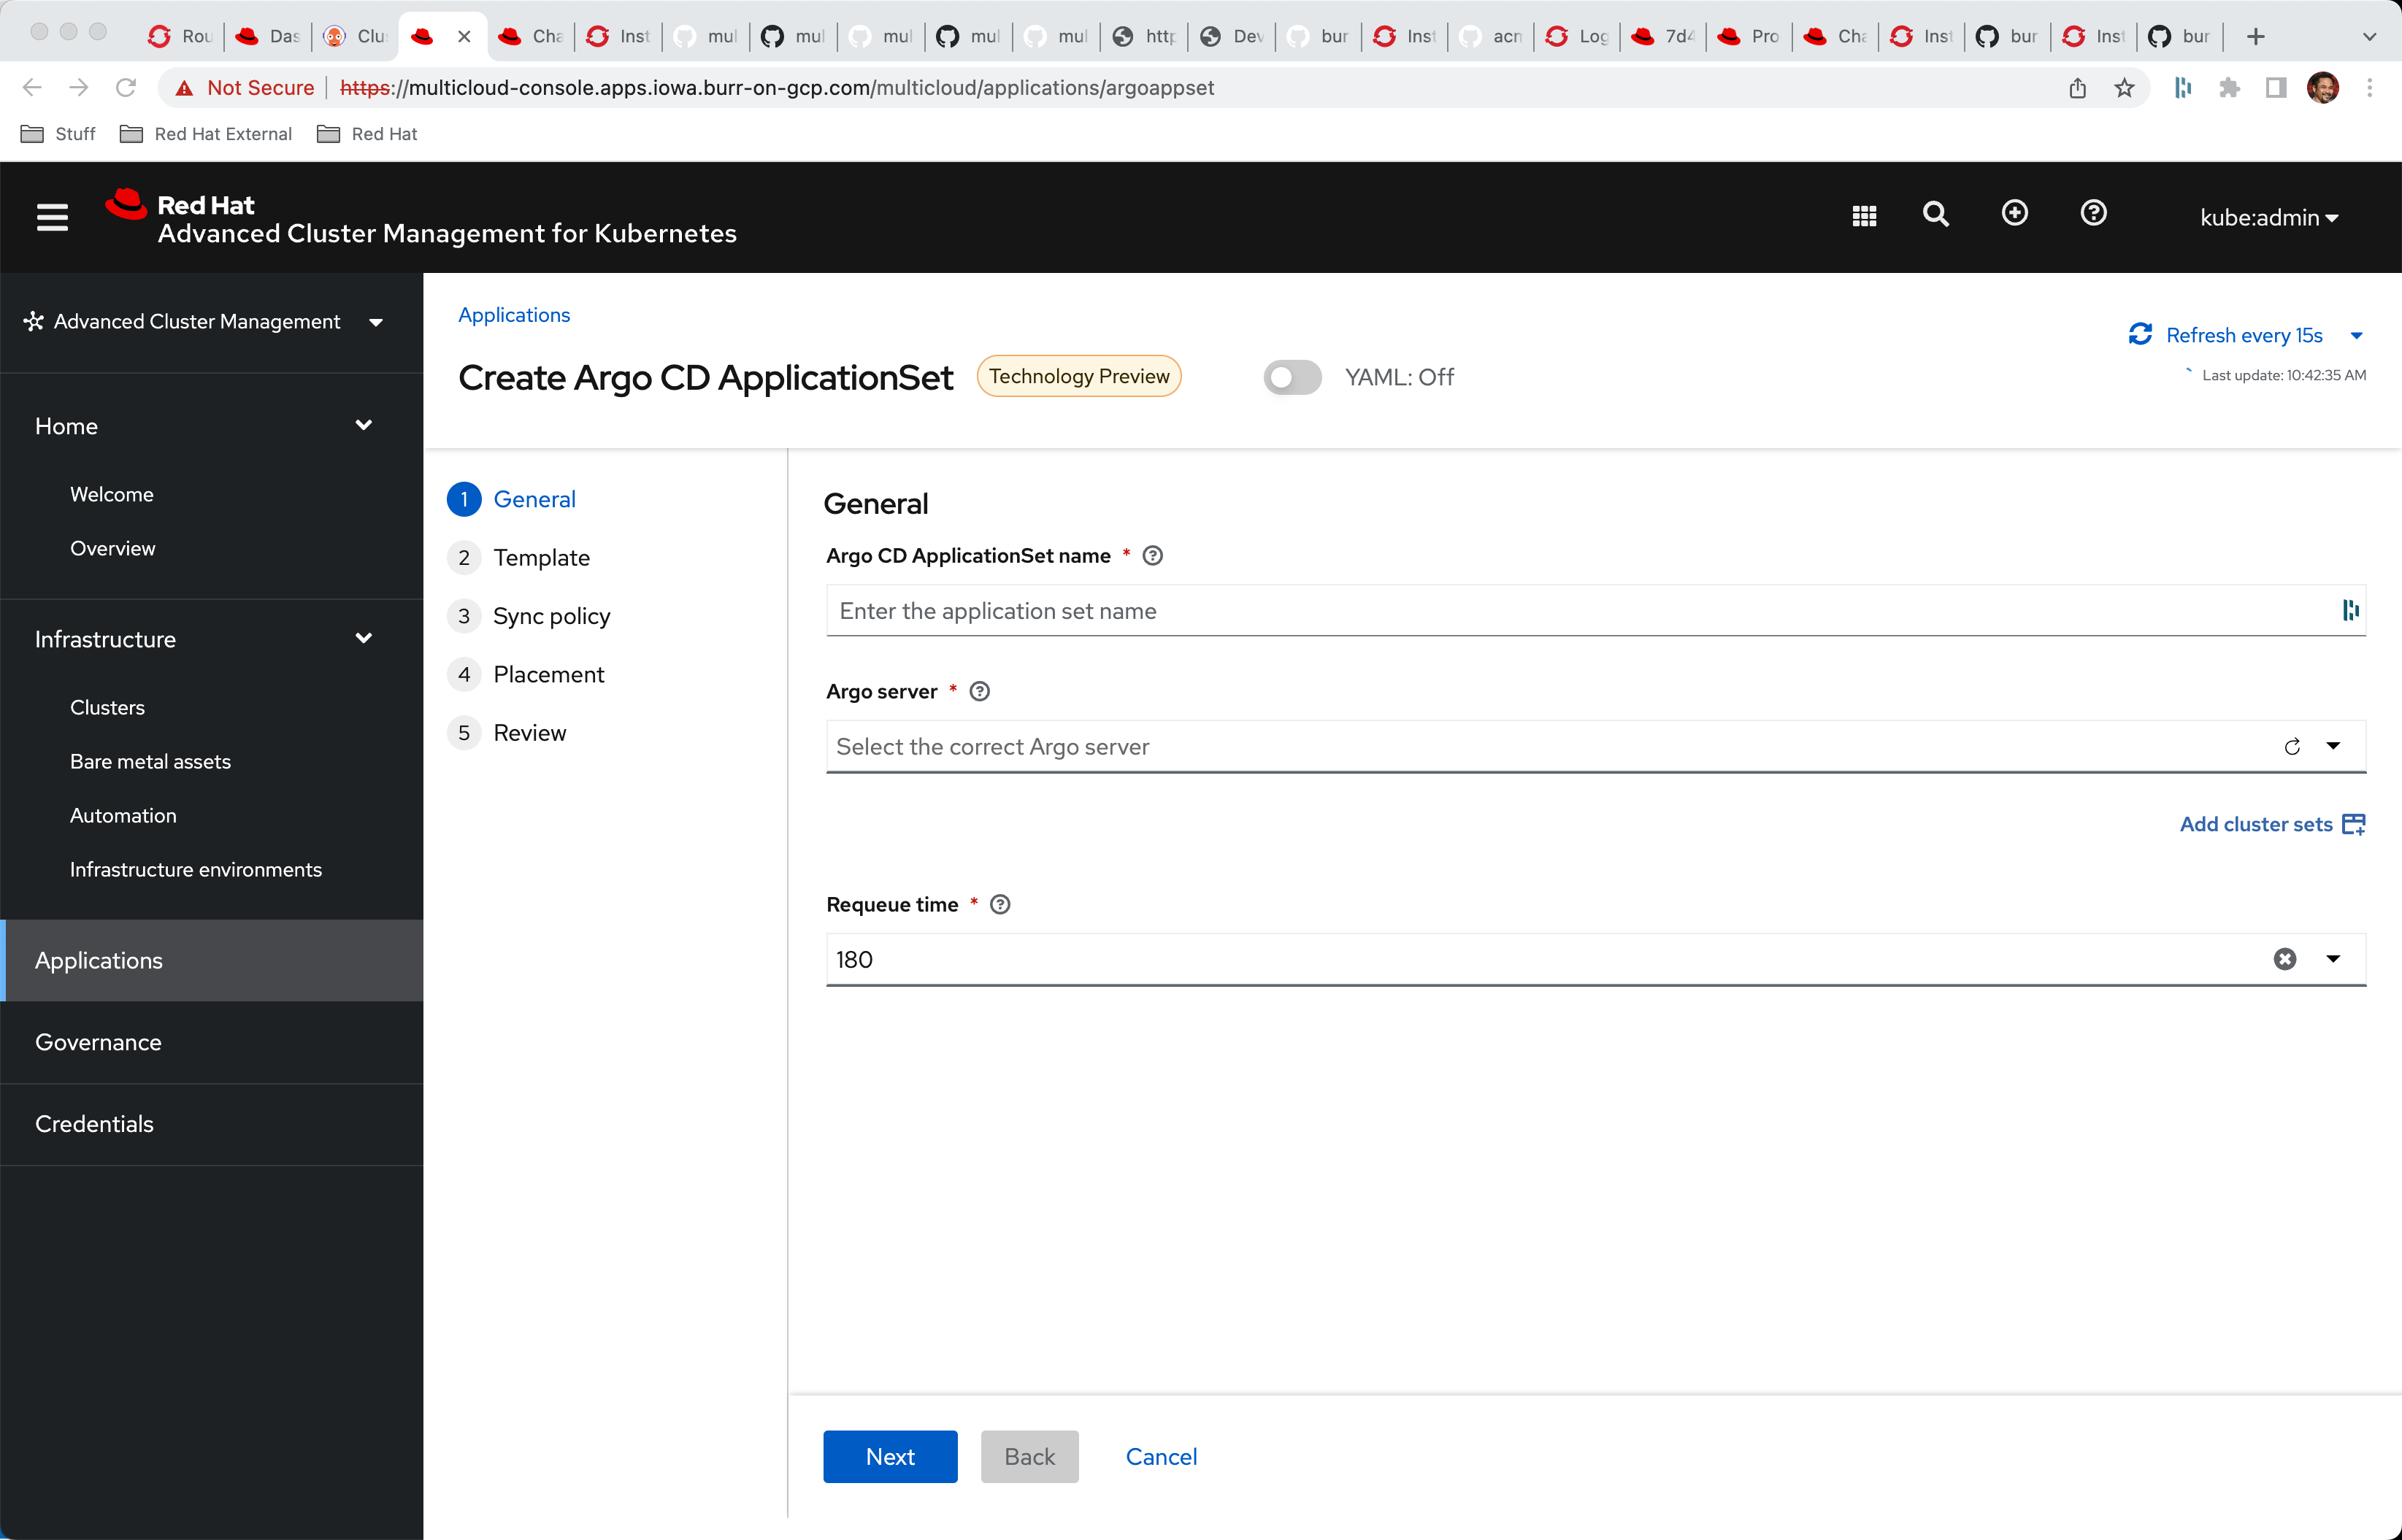This screenshot has width=2402, height=1540.
Task: Open the Requeue time dropdown arrow
Action: [x=2333, y=959]
